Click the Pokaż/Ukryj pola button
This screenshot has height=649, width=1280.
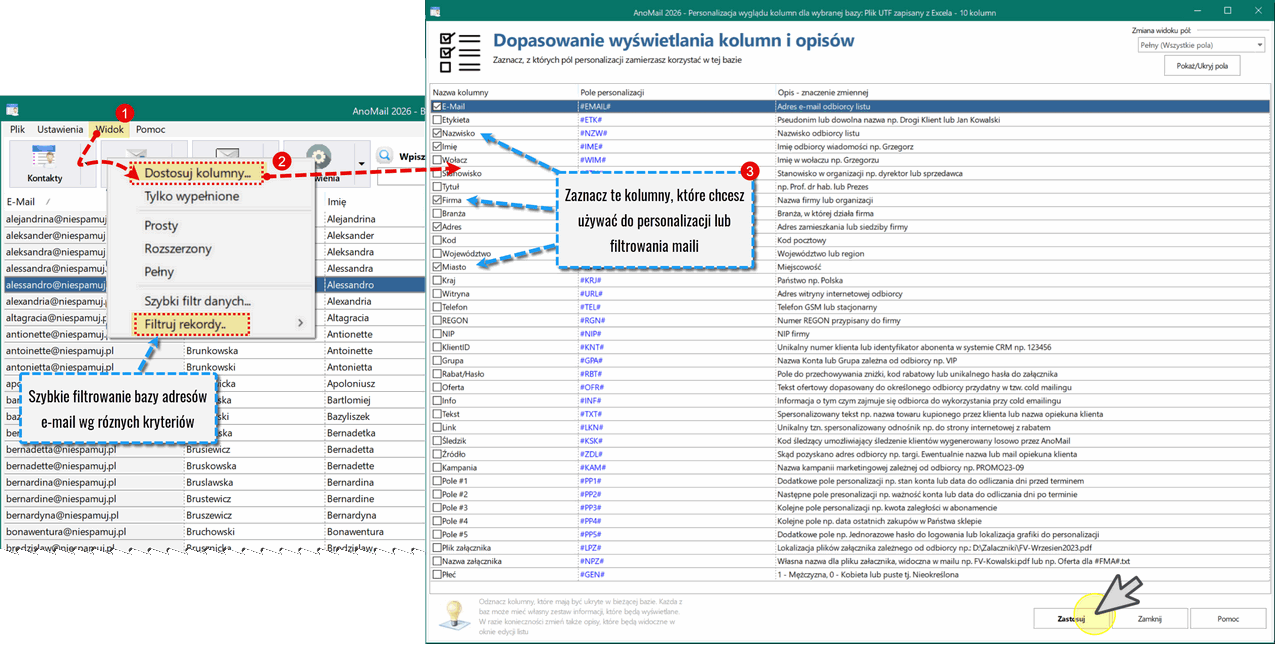coord(1201,66)
